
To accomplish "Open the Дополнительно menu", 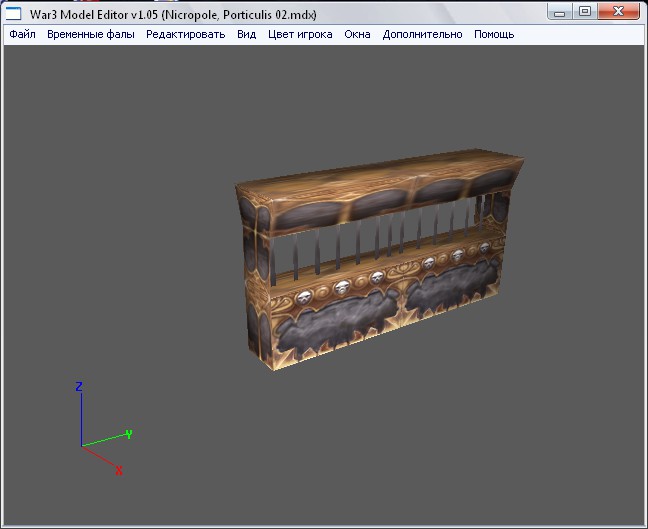I will coord(422,34).
